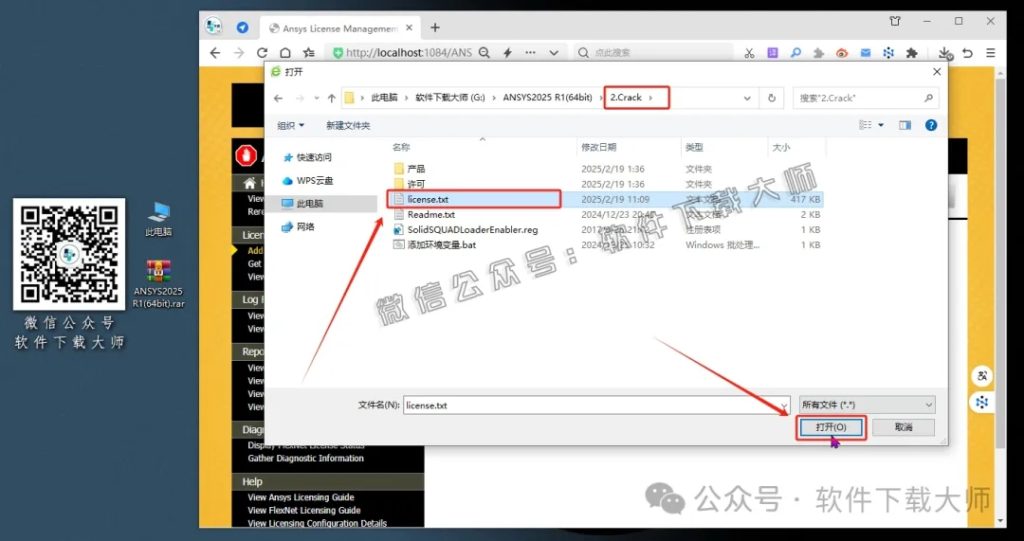
Task: Click the 打开(O) button
Action: tap(831, 427)
